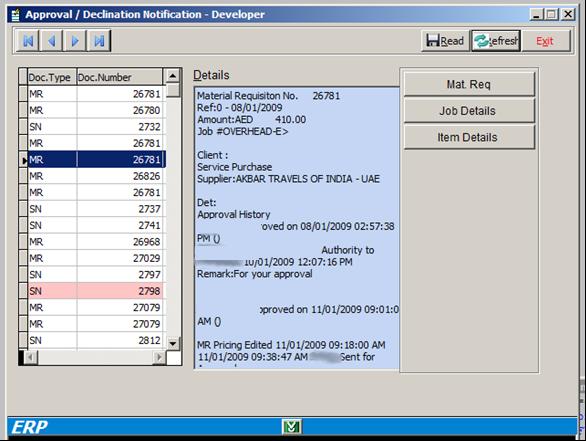586x441 pixels.
Task: Open Item Details
Action: pyautogui.click(x=469, y=138)
